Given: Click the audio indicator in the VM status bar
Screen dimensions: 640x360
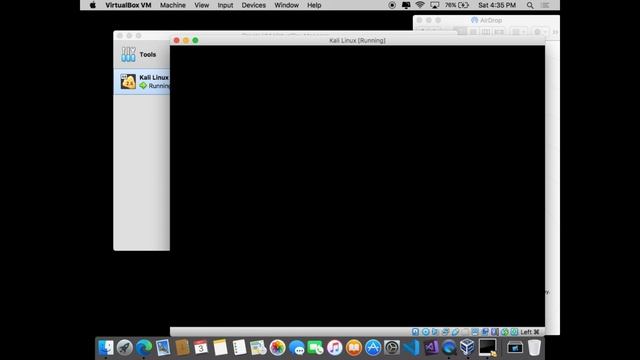Looking at the screenshot, I should point(435,332).
